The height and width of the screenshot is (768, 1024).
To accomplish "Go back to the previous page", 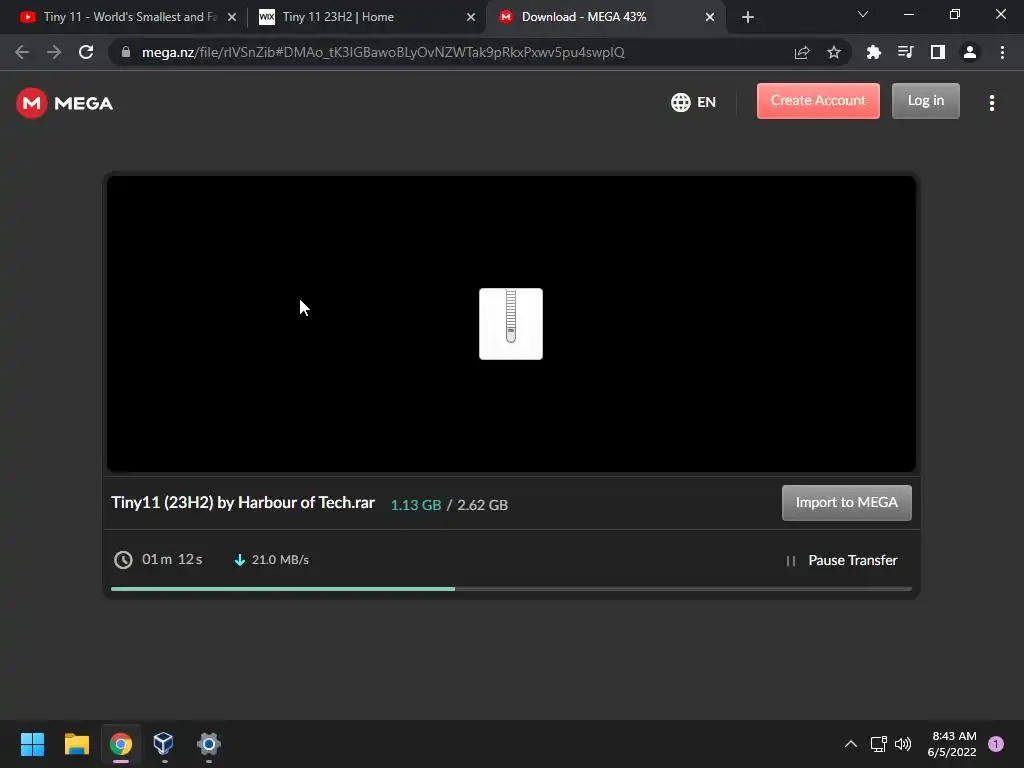I will point(22,52).
